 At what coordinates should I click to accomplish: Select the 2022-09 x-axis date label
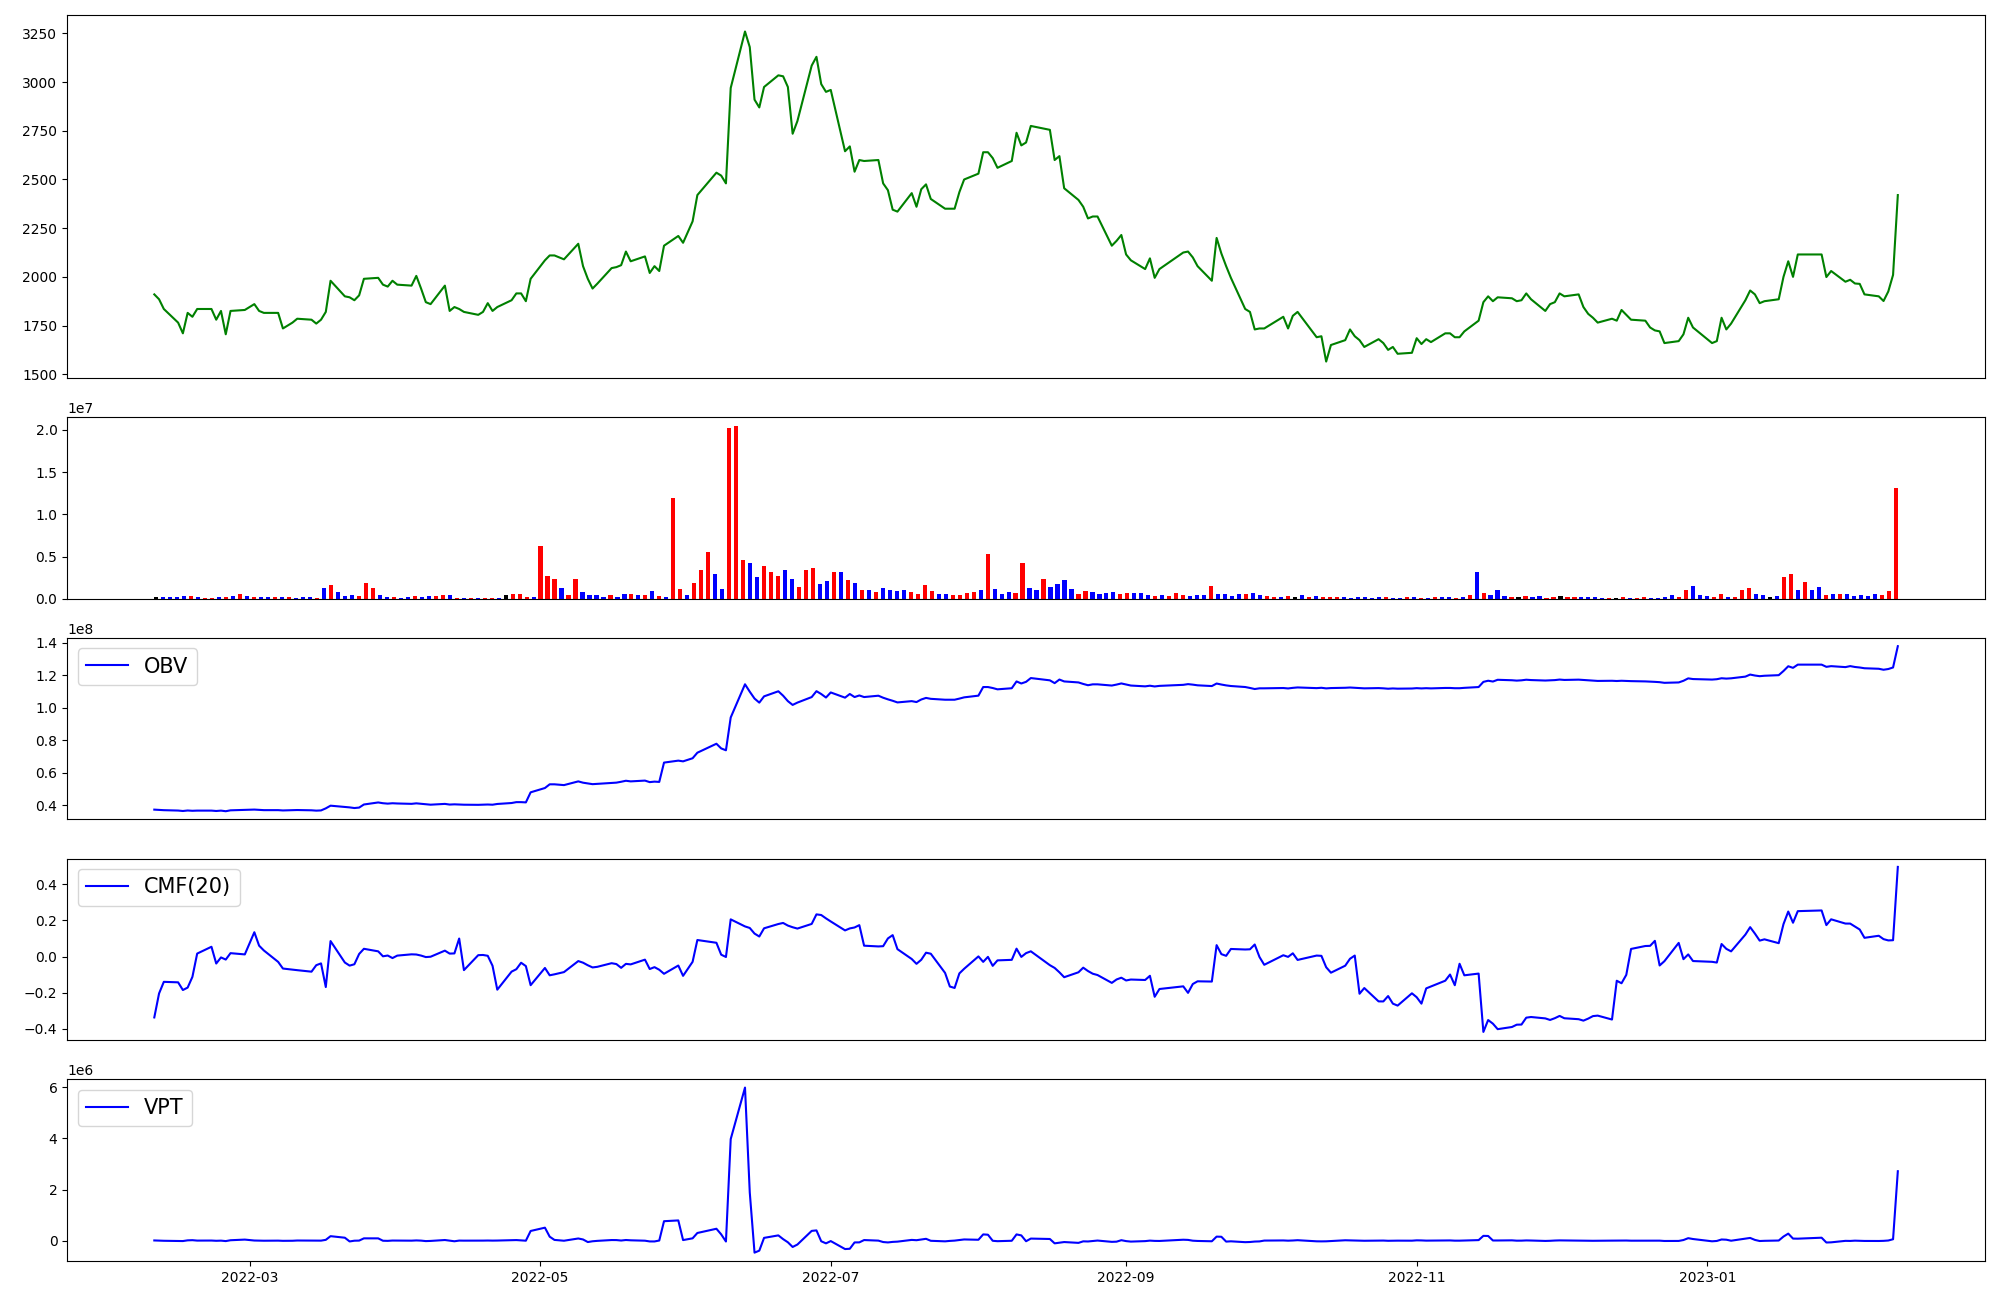click(x=1126, y=1277)
